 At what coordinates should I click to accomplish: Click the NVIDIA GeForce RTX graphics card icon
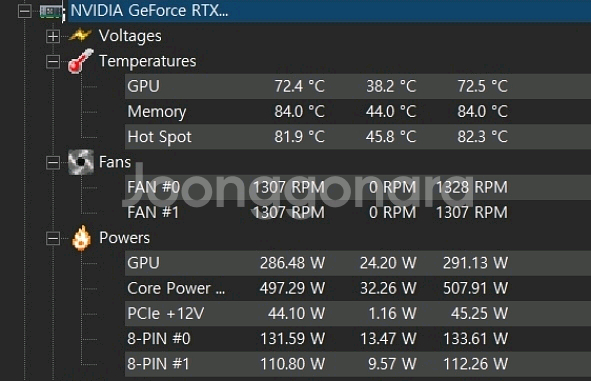51,11
